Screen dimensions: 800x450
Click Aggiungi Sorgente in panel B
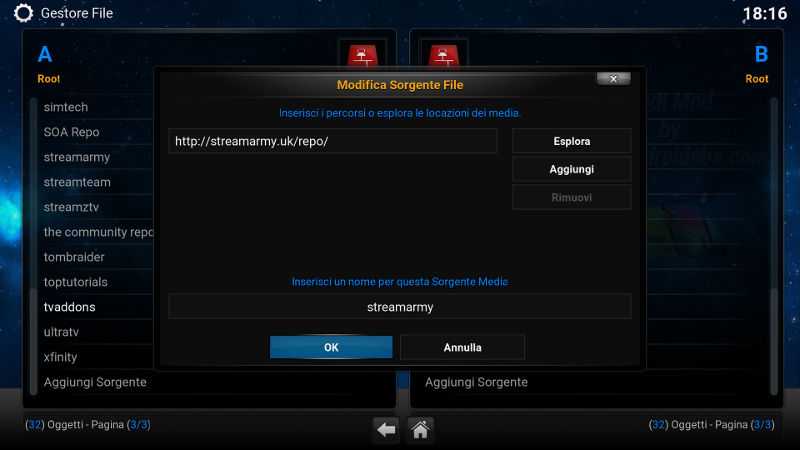(x=476, y=382)
